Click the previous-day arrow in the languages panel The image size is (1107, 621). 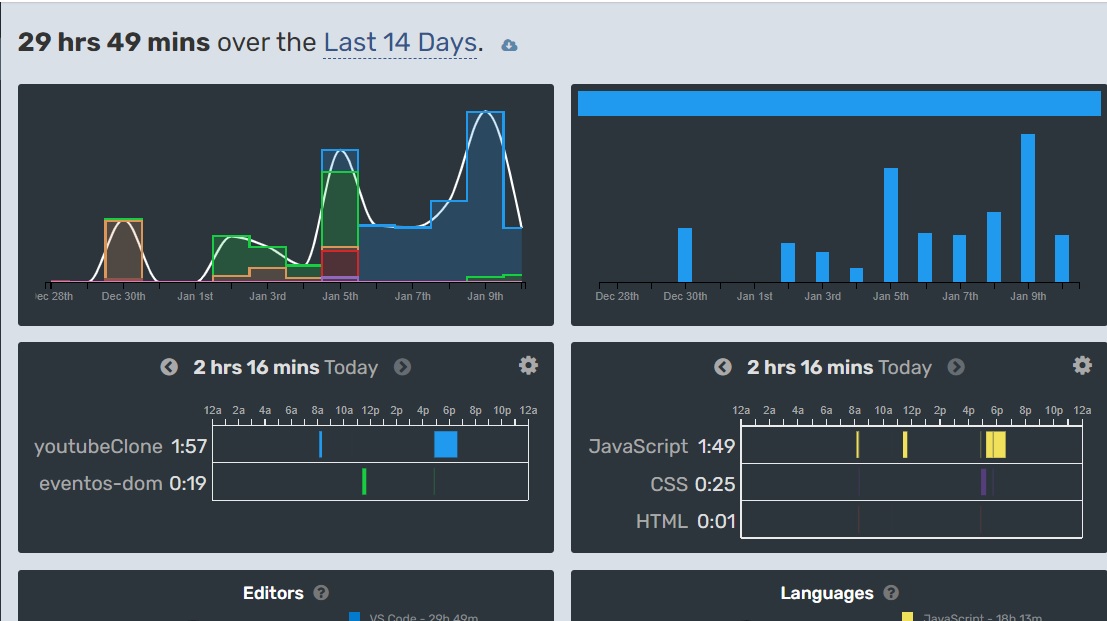click(723, 367)
